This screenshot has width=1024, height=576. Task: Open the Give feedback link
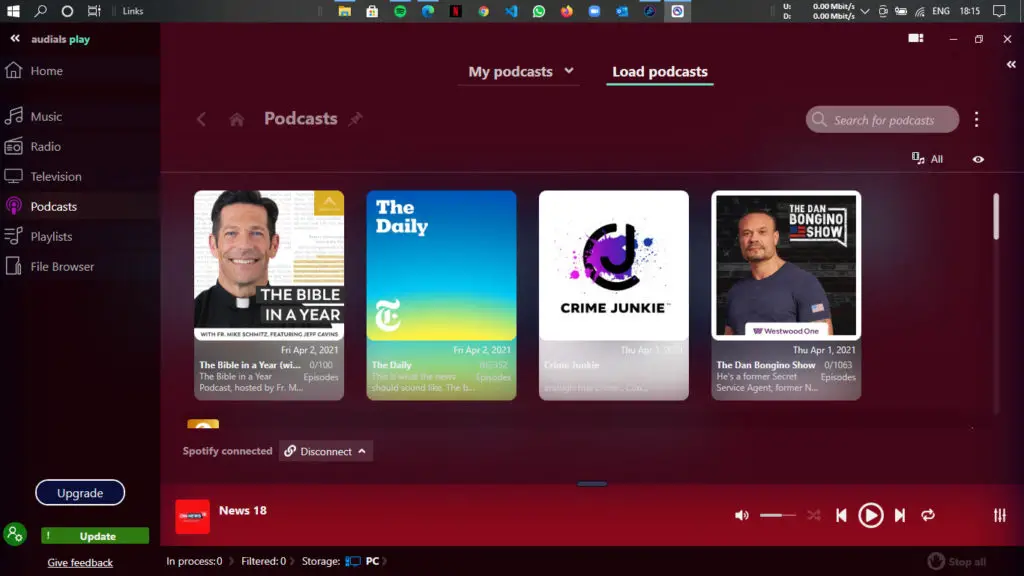(80, 562)
